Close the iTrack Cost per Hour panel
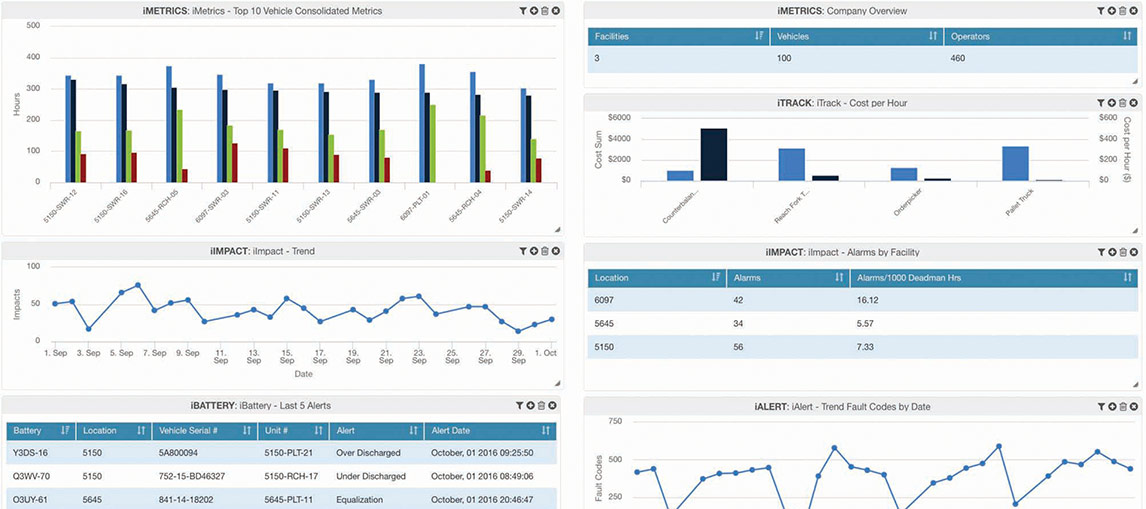 pyautogui.click(x=1133, y=103)
